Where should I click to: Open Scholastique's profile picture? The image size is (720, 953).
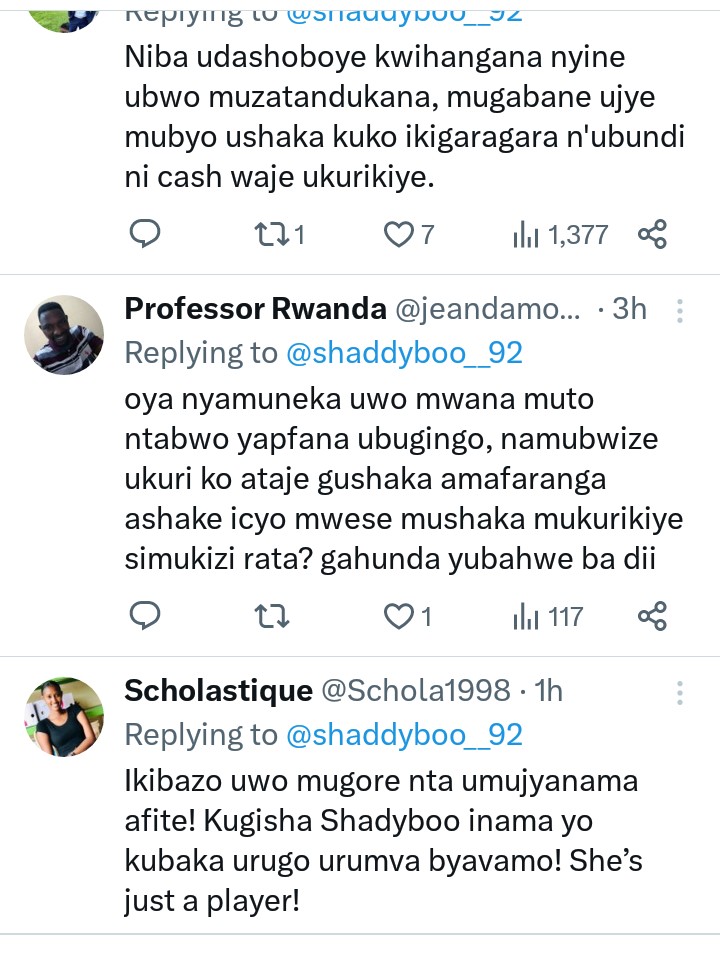tap(64, 716)
